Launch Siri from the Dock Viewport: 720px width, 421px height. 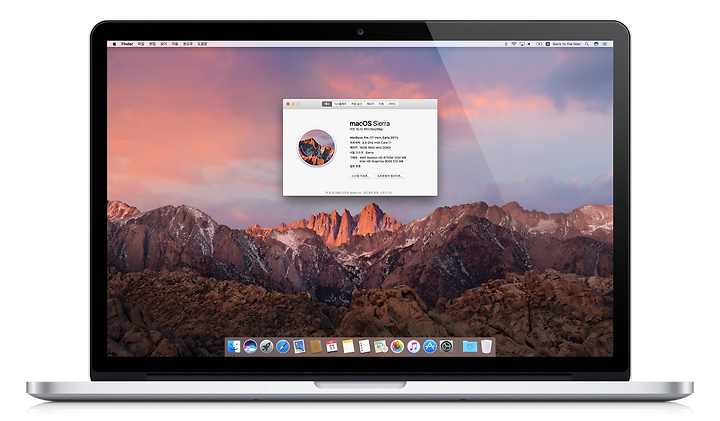[x=250, y=346]
